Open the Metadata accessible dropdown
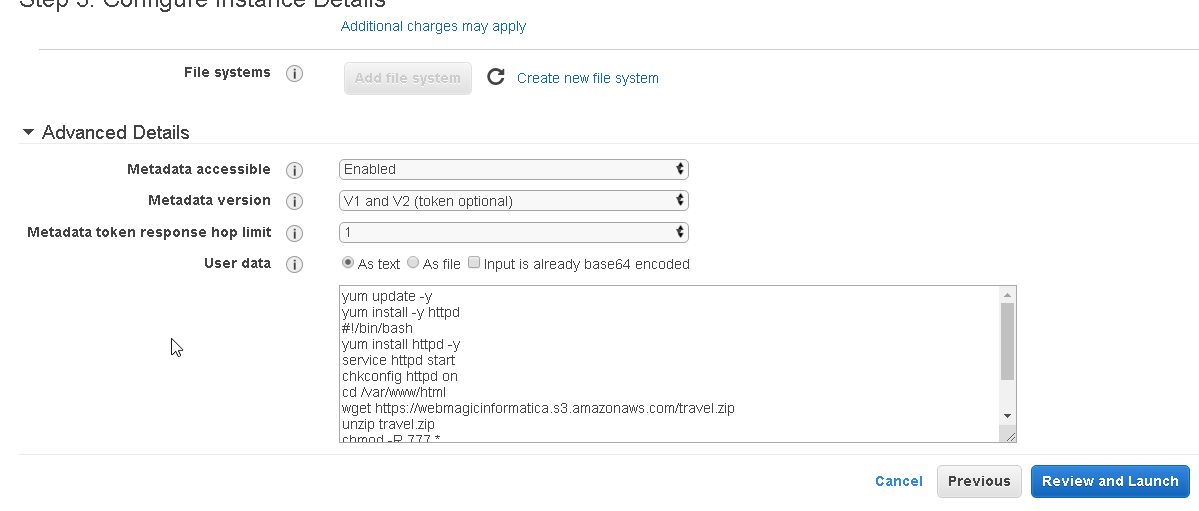This screenshot has height=511, width=1199. click(x=513, y=169)
